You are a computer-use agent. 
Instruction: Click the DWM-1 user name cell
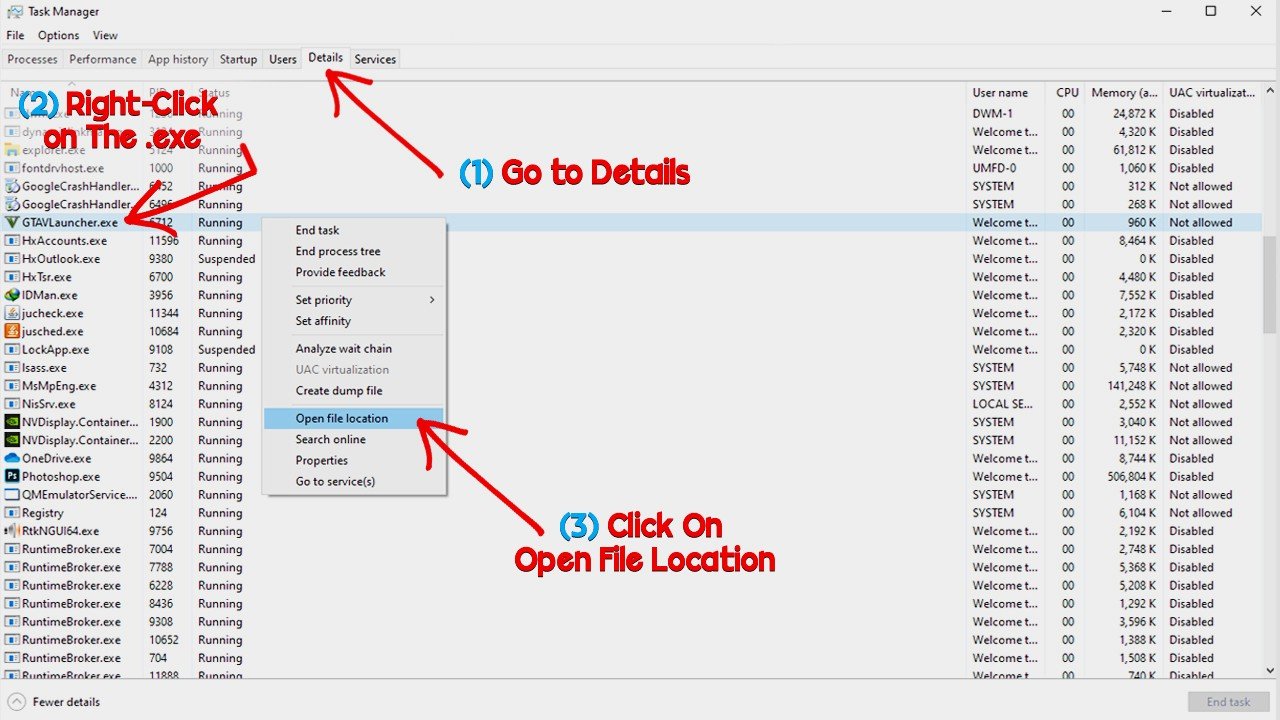[993, 114]
